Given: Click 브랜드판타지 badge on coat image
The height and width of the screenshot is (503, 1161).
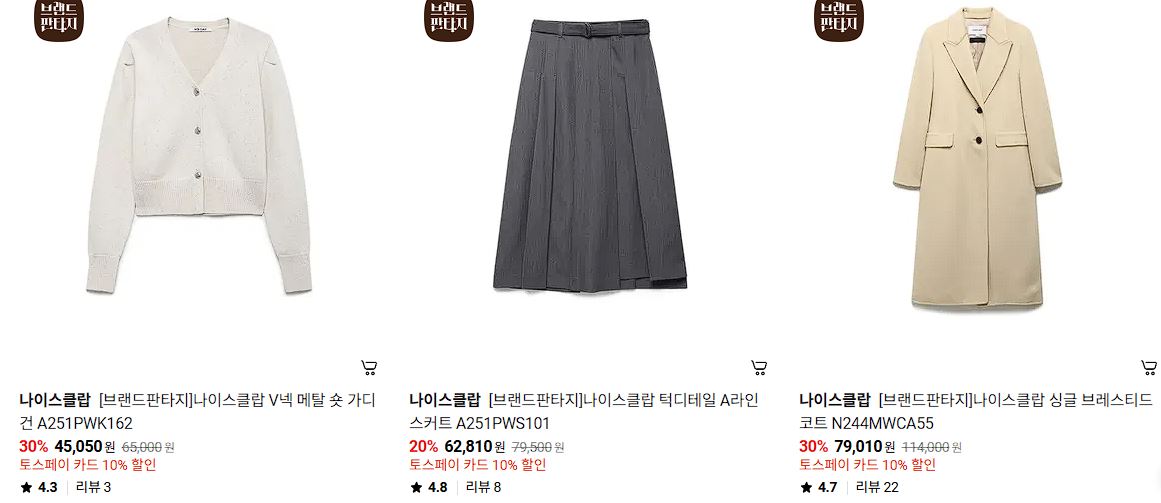Looking at the screenshot, I should [x=839, y=20].
